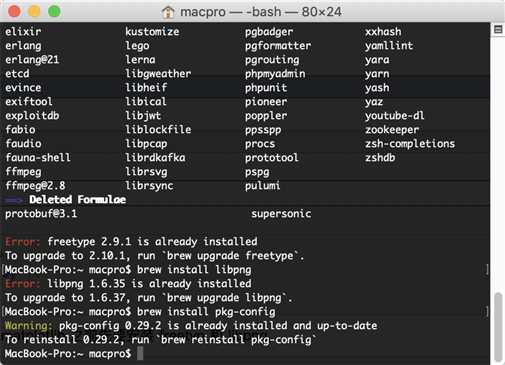Click the red Error label before freetype
505x365 pixels.
(22, 241)
